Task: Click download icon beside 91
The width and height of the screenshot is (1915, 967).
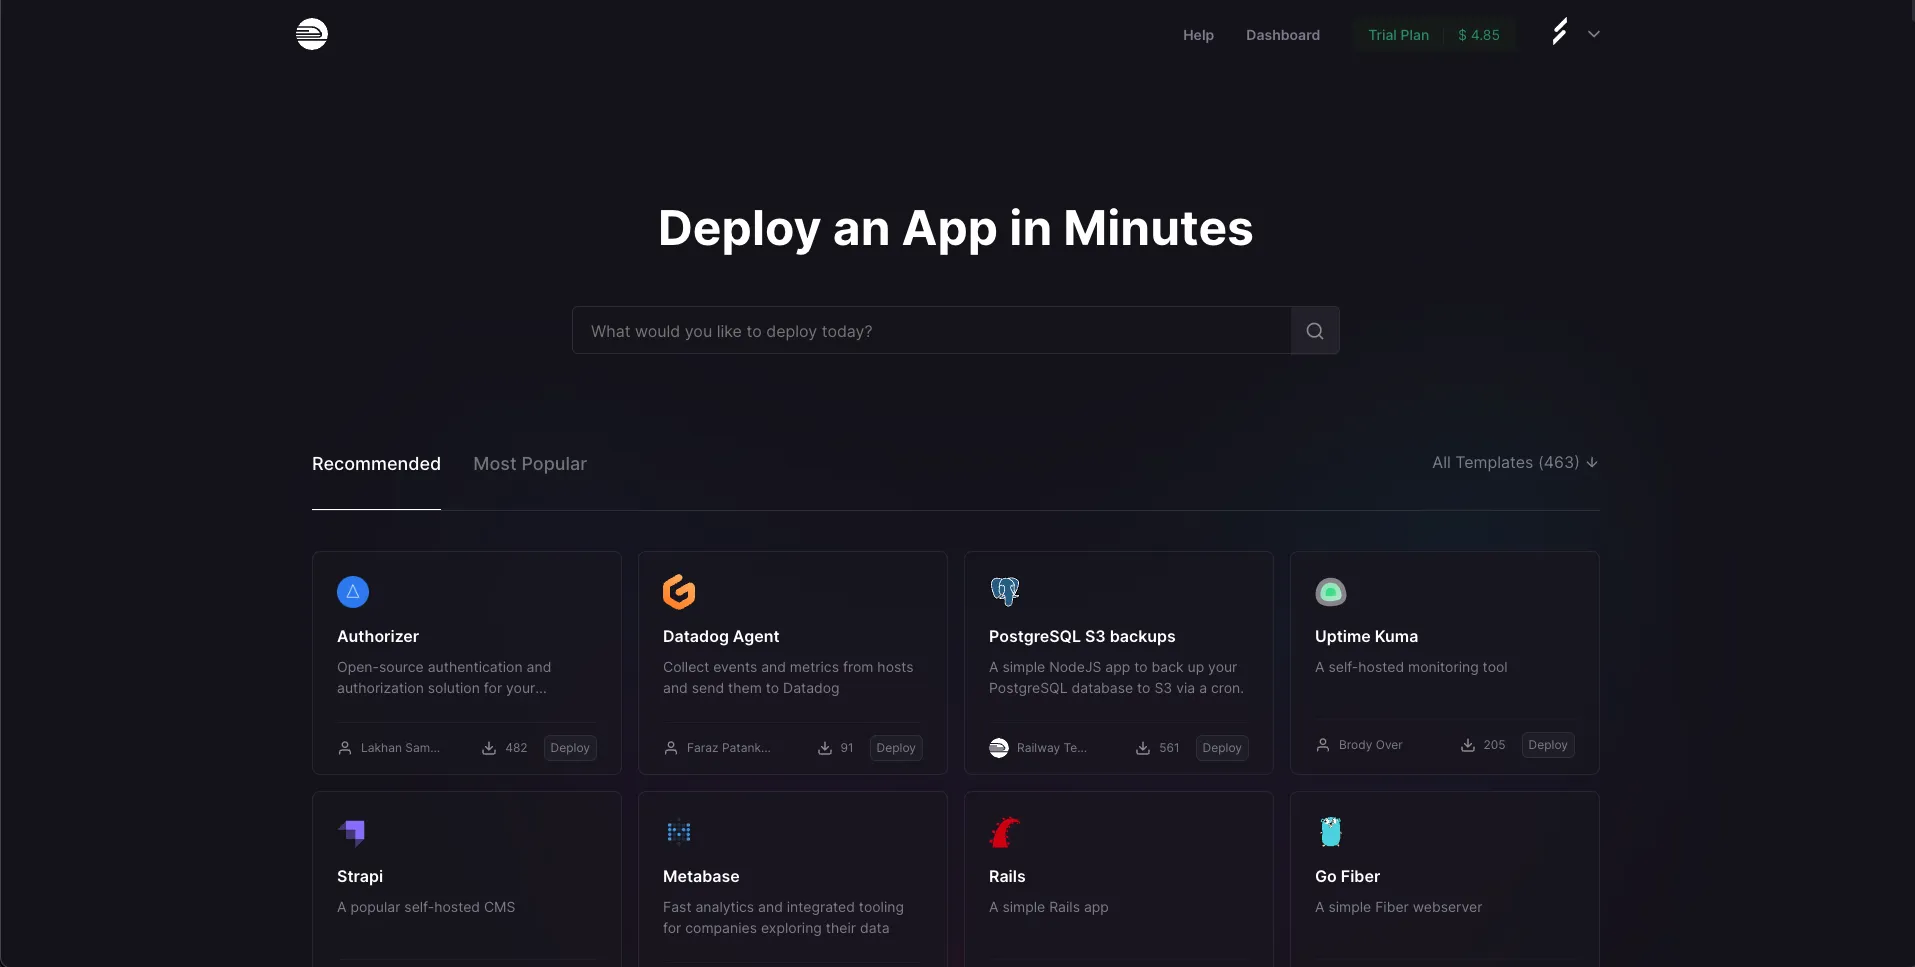Action: 825,748
